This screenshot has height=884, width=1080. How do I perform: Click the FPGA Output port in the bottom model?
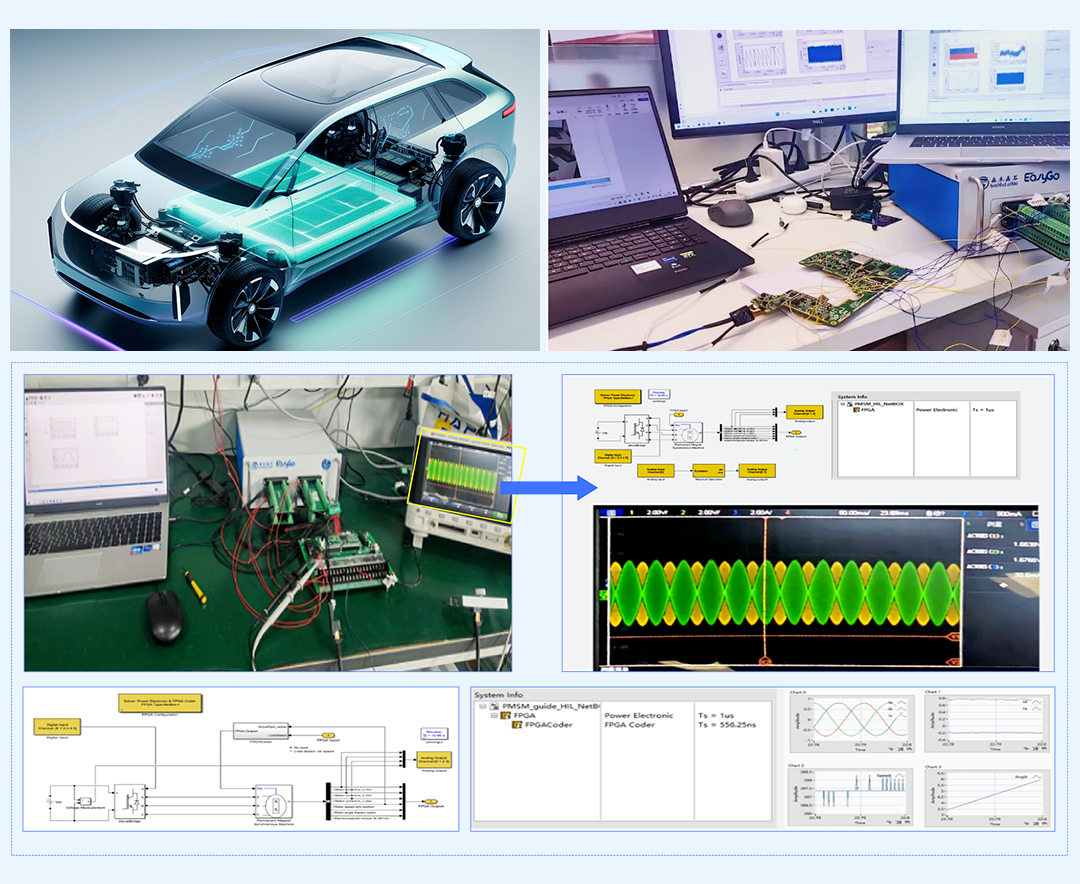430,802
